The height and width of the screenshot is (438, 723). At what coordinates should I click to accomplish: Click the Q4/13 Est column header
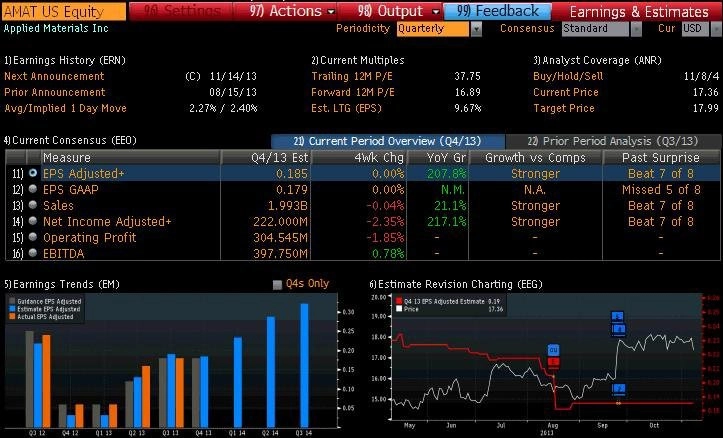click(x=267, y=158)
